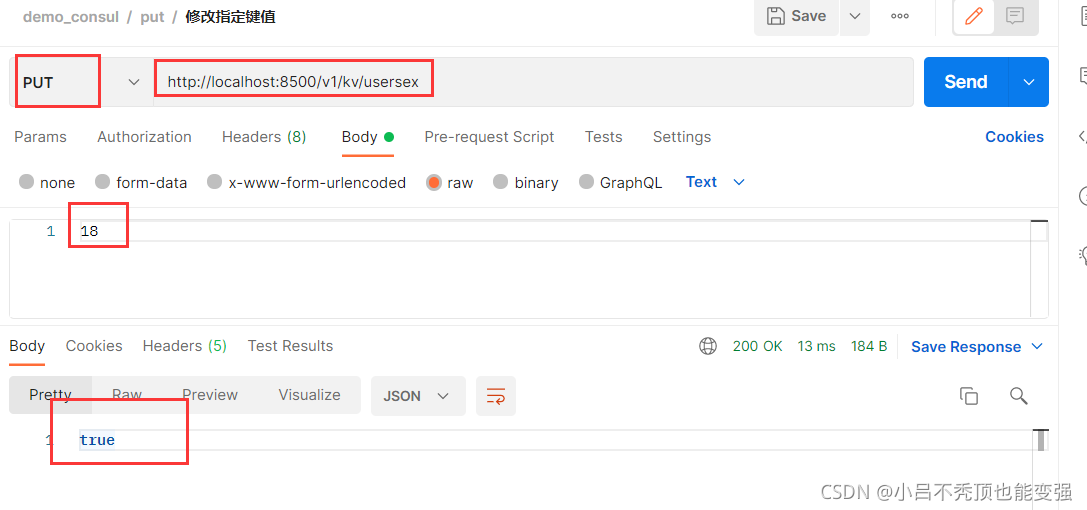Screen dimensions: 1087x510
Task: Select the request Body tab
Action: pos(367,137)
